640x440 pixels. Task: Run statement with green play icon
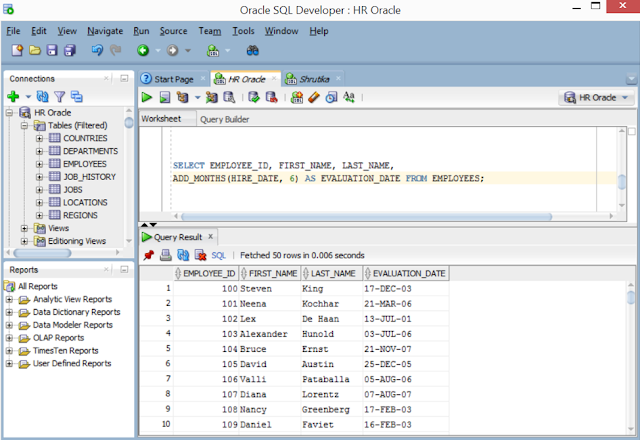[147, 97]
